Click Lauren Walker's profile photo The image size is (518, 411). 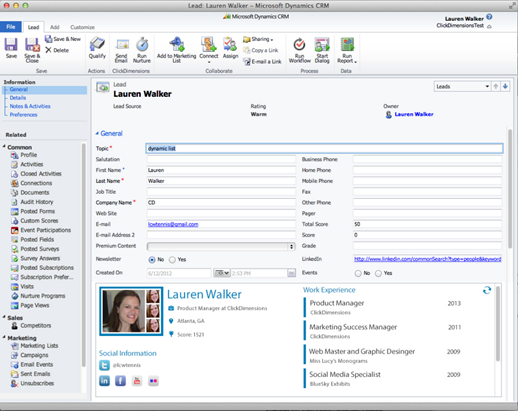(124, 311)
